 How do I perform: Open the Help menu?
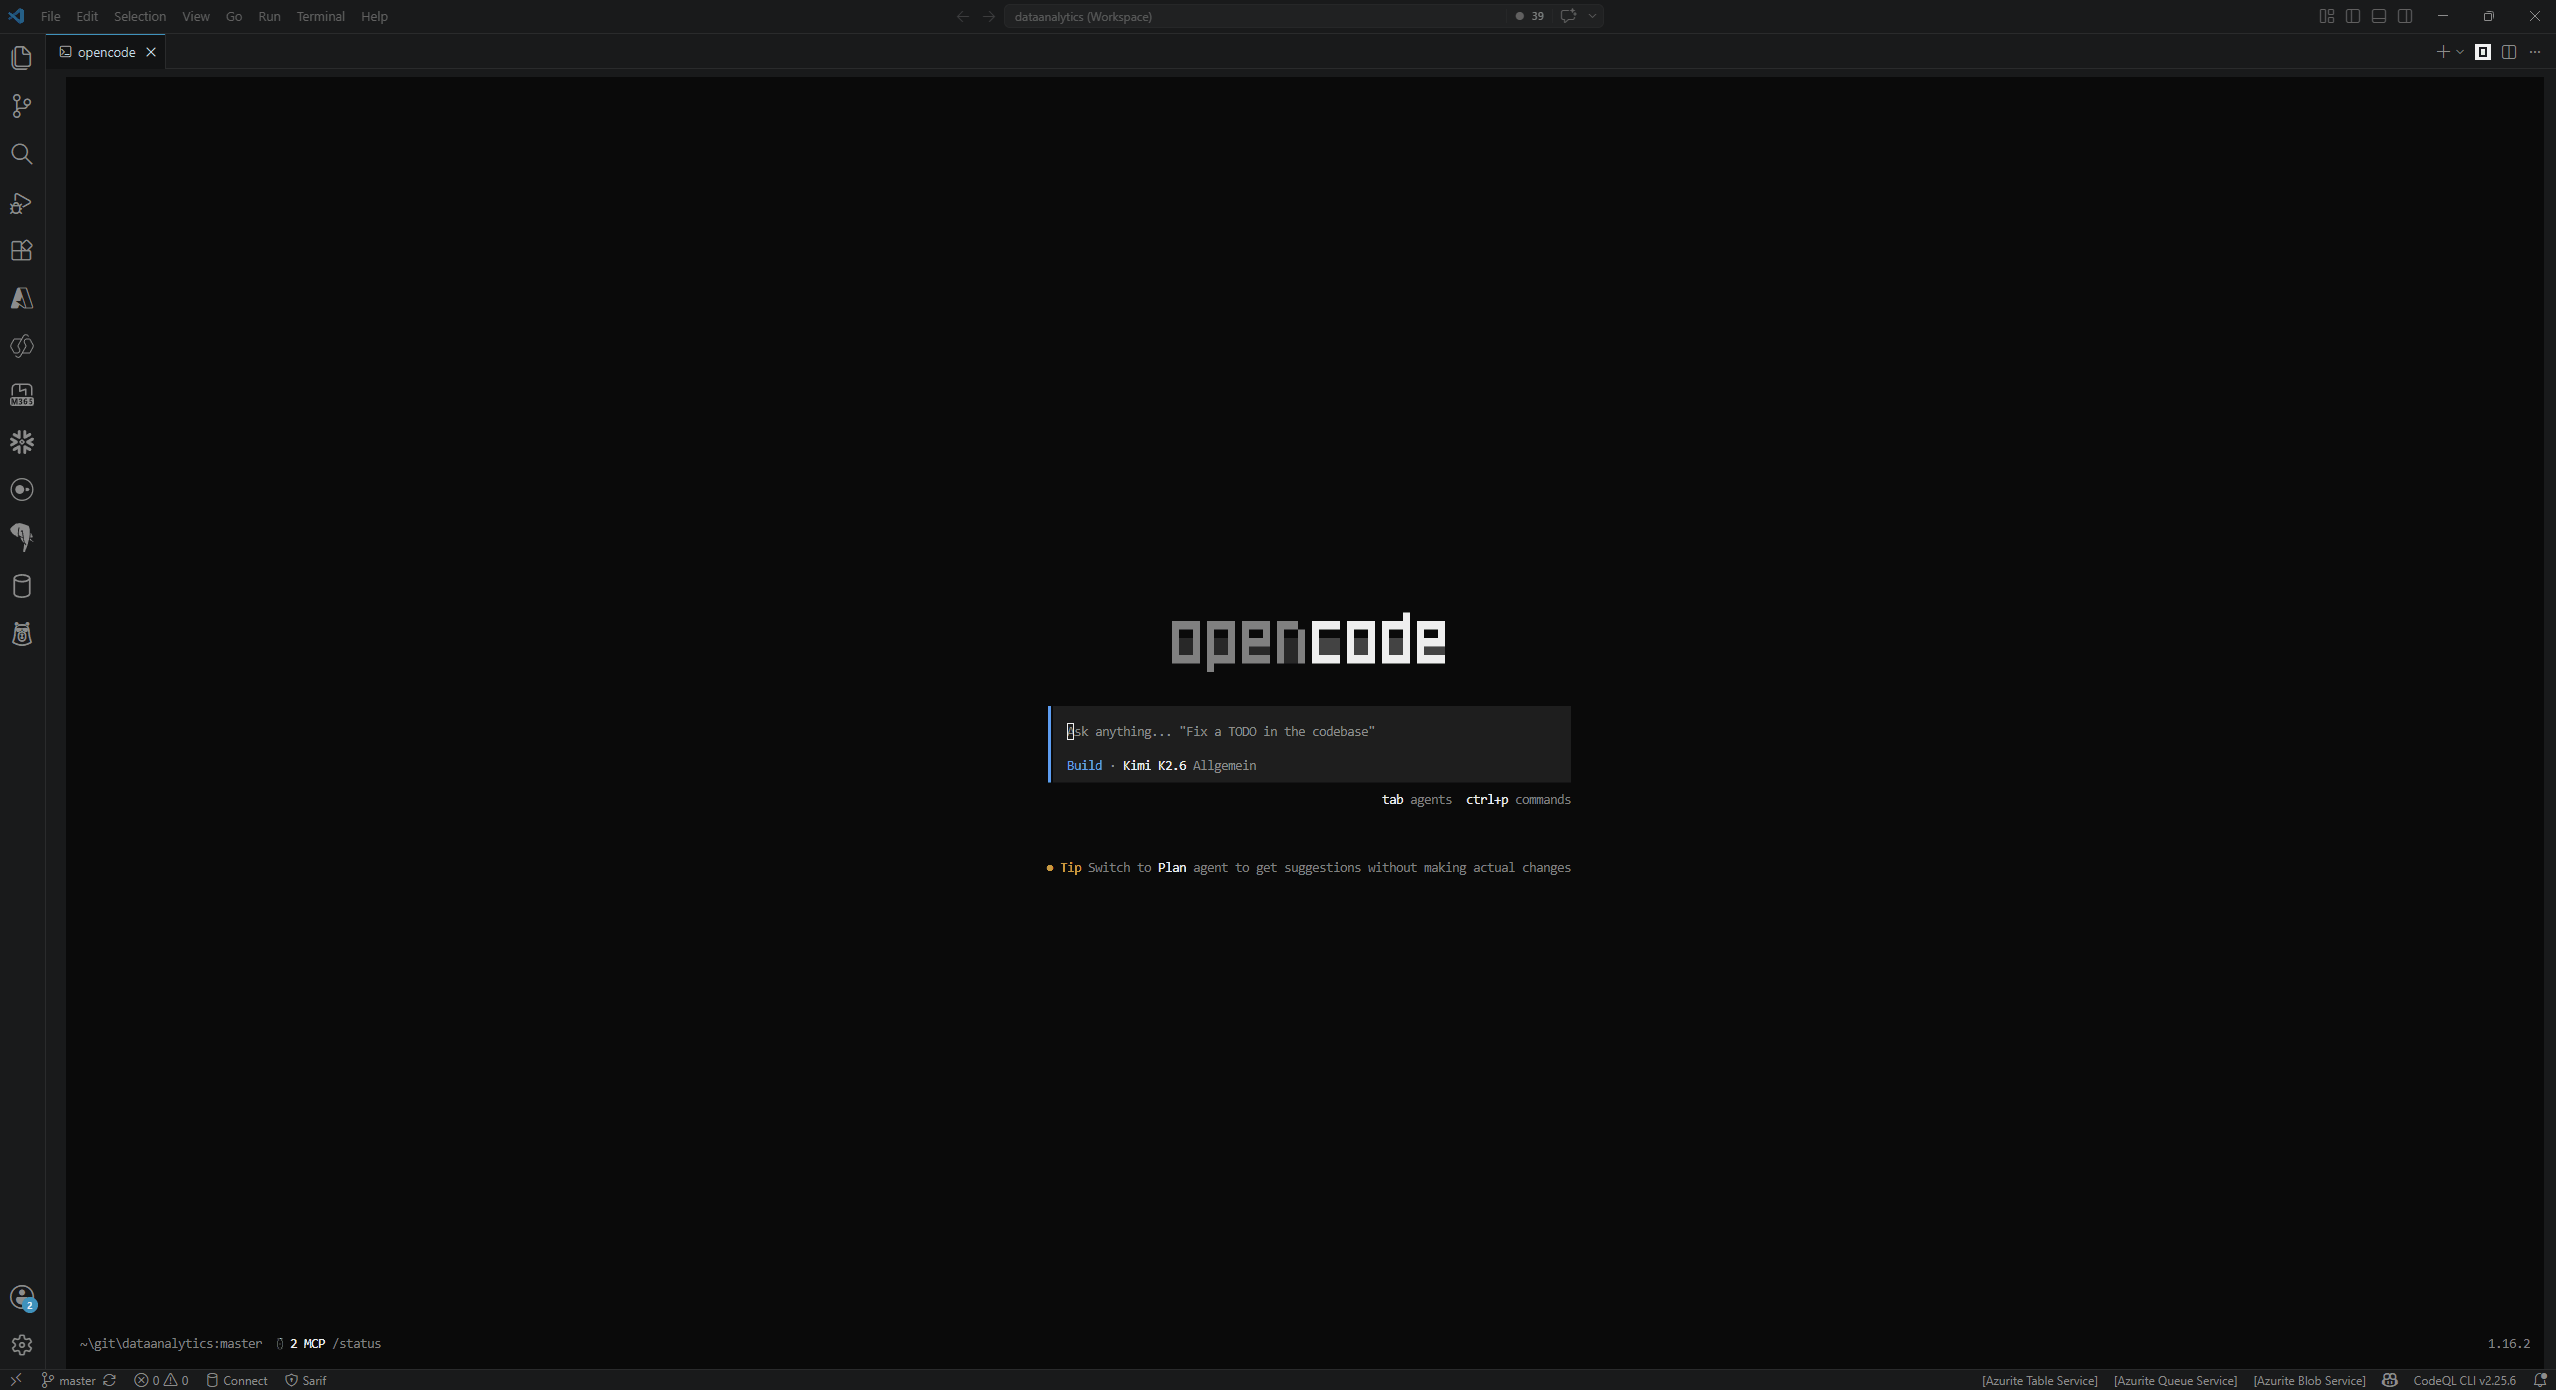[x=374, y=16]
